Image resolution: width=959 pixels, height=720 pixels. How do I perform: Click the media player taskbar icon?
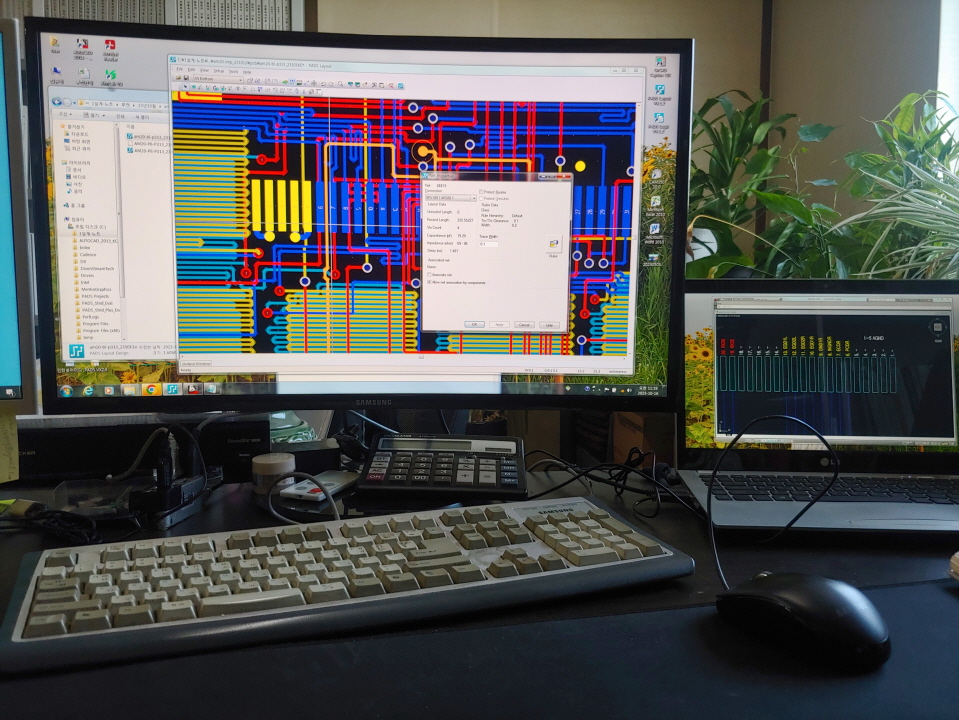(109, 390)
